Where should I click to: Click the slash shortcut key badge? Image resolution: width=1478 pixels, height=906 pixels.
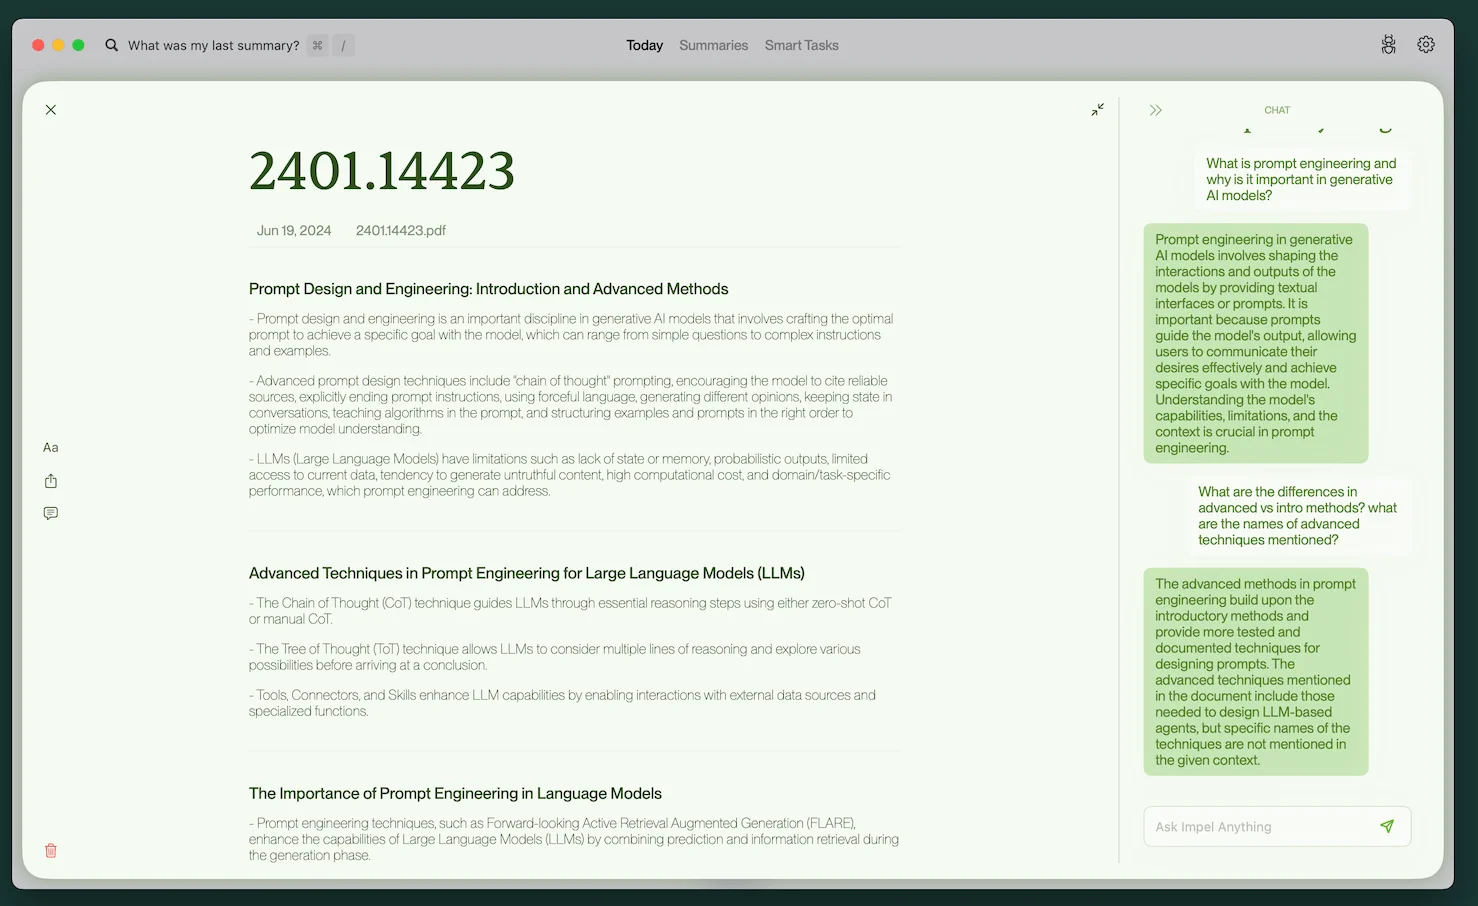(x=343, y=45)
